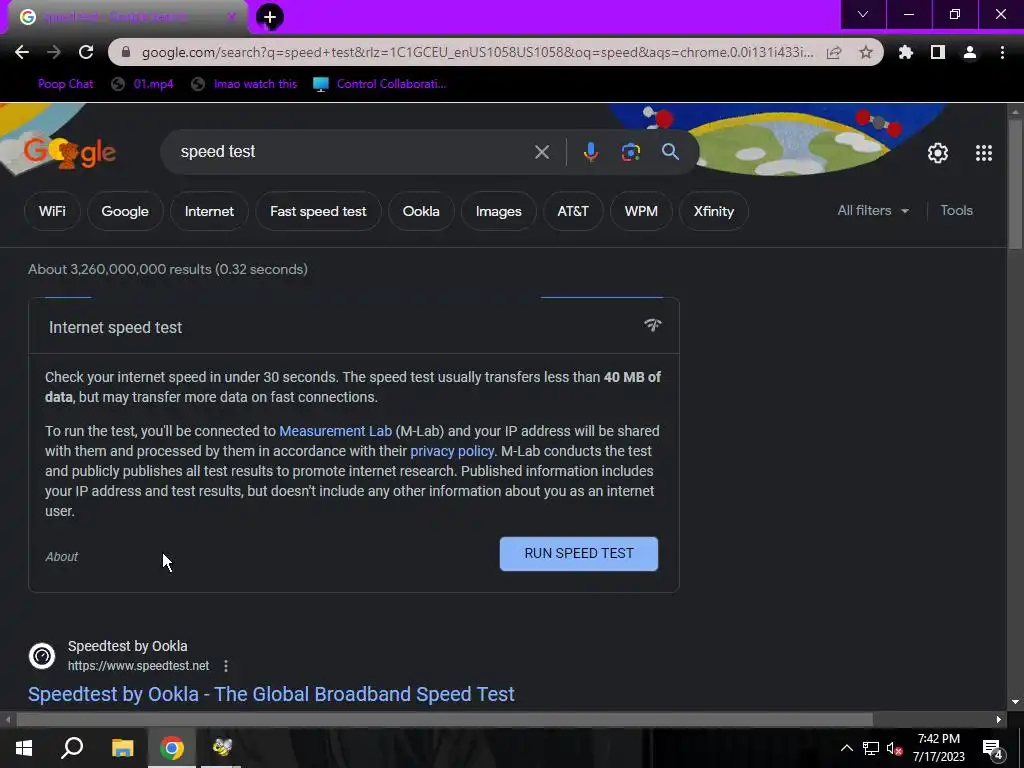
Task: Select the Fast speed test chip
Action: pyautogui.click(x=318, y=211)
